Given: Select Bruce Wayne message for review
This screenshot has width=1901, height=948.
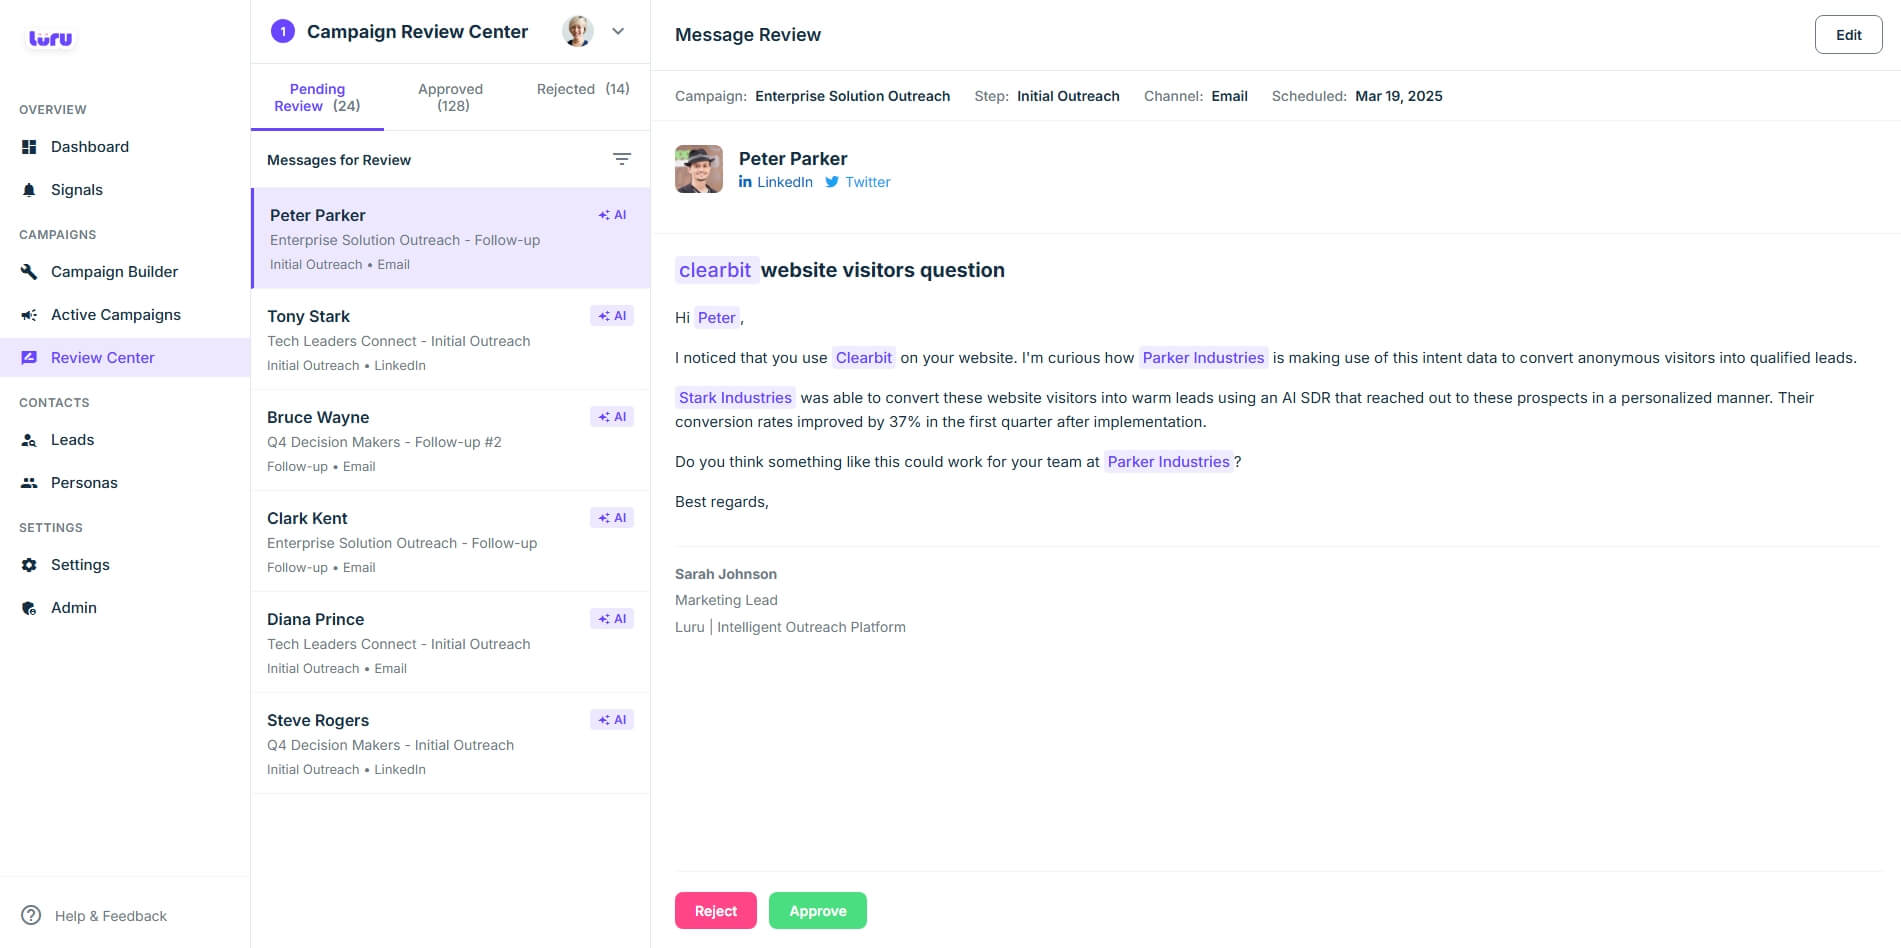Looking at the screenshot, I should [450, 441].
